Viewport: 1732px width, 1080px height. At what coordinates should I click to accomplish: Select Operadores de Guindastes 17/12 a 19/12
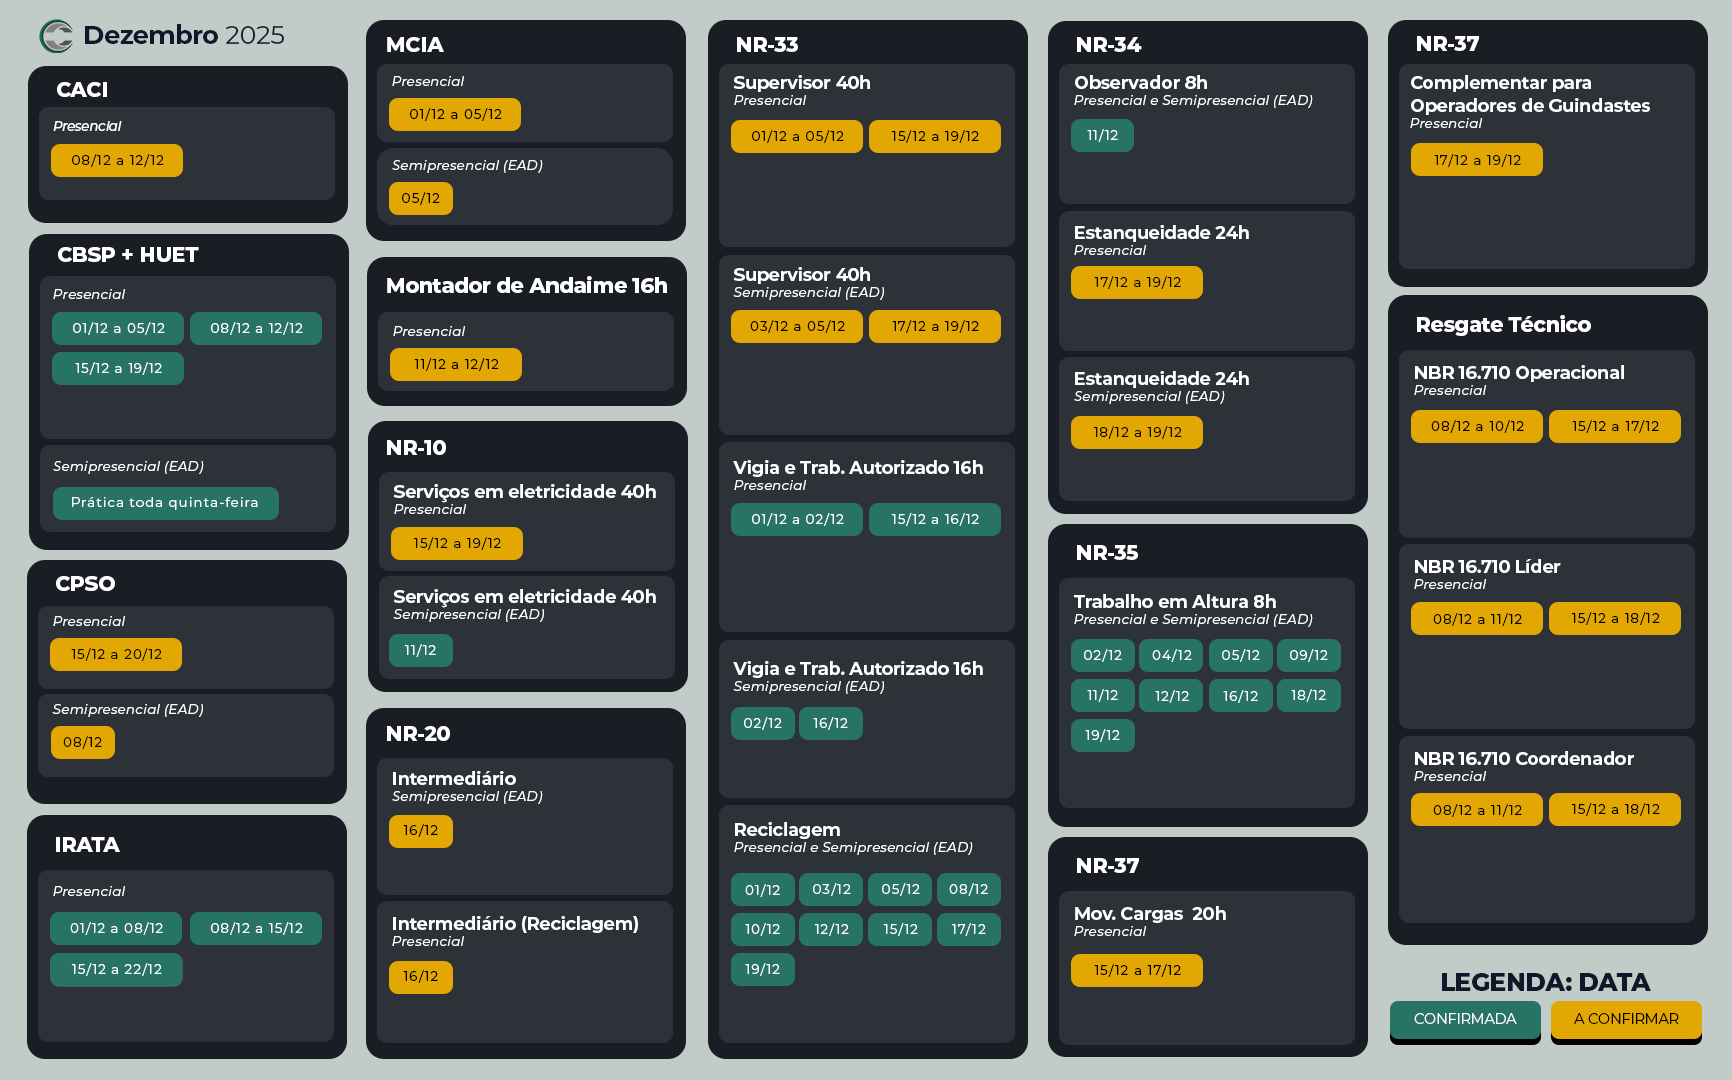(1477, 160)
